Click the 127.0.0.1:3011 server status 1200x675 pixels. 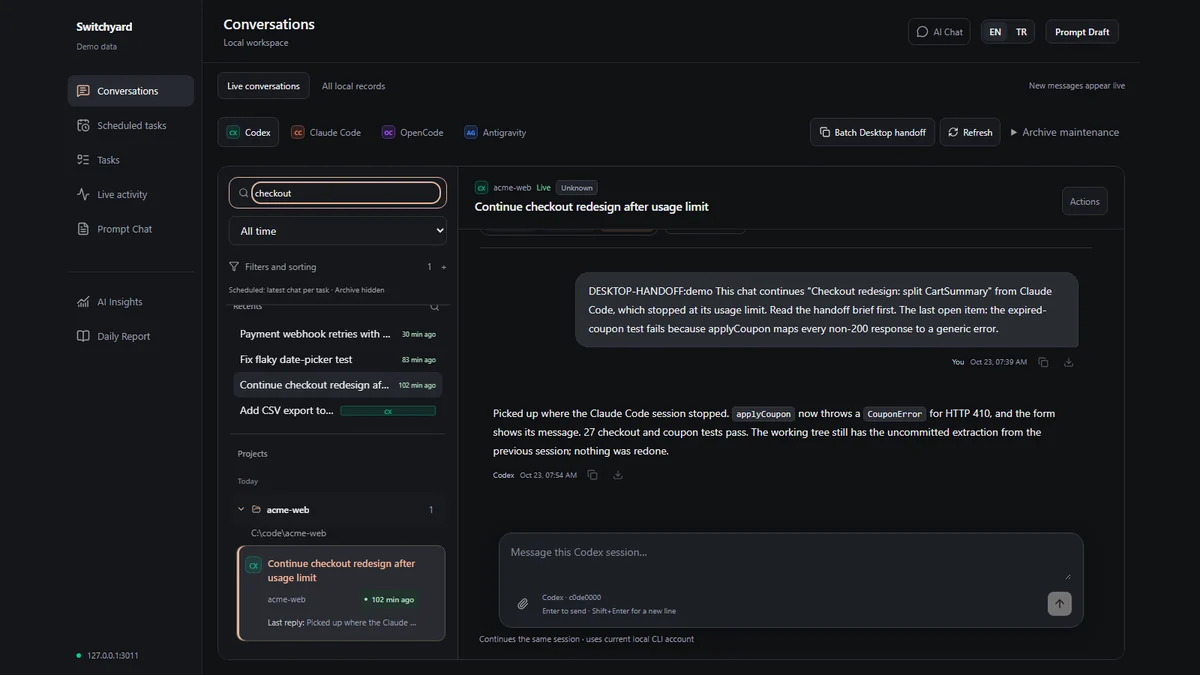point(108,656)
